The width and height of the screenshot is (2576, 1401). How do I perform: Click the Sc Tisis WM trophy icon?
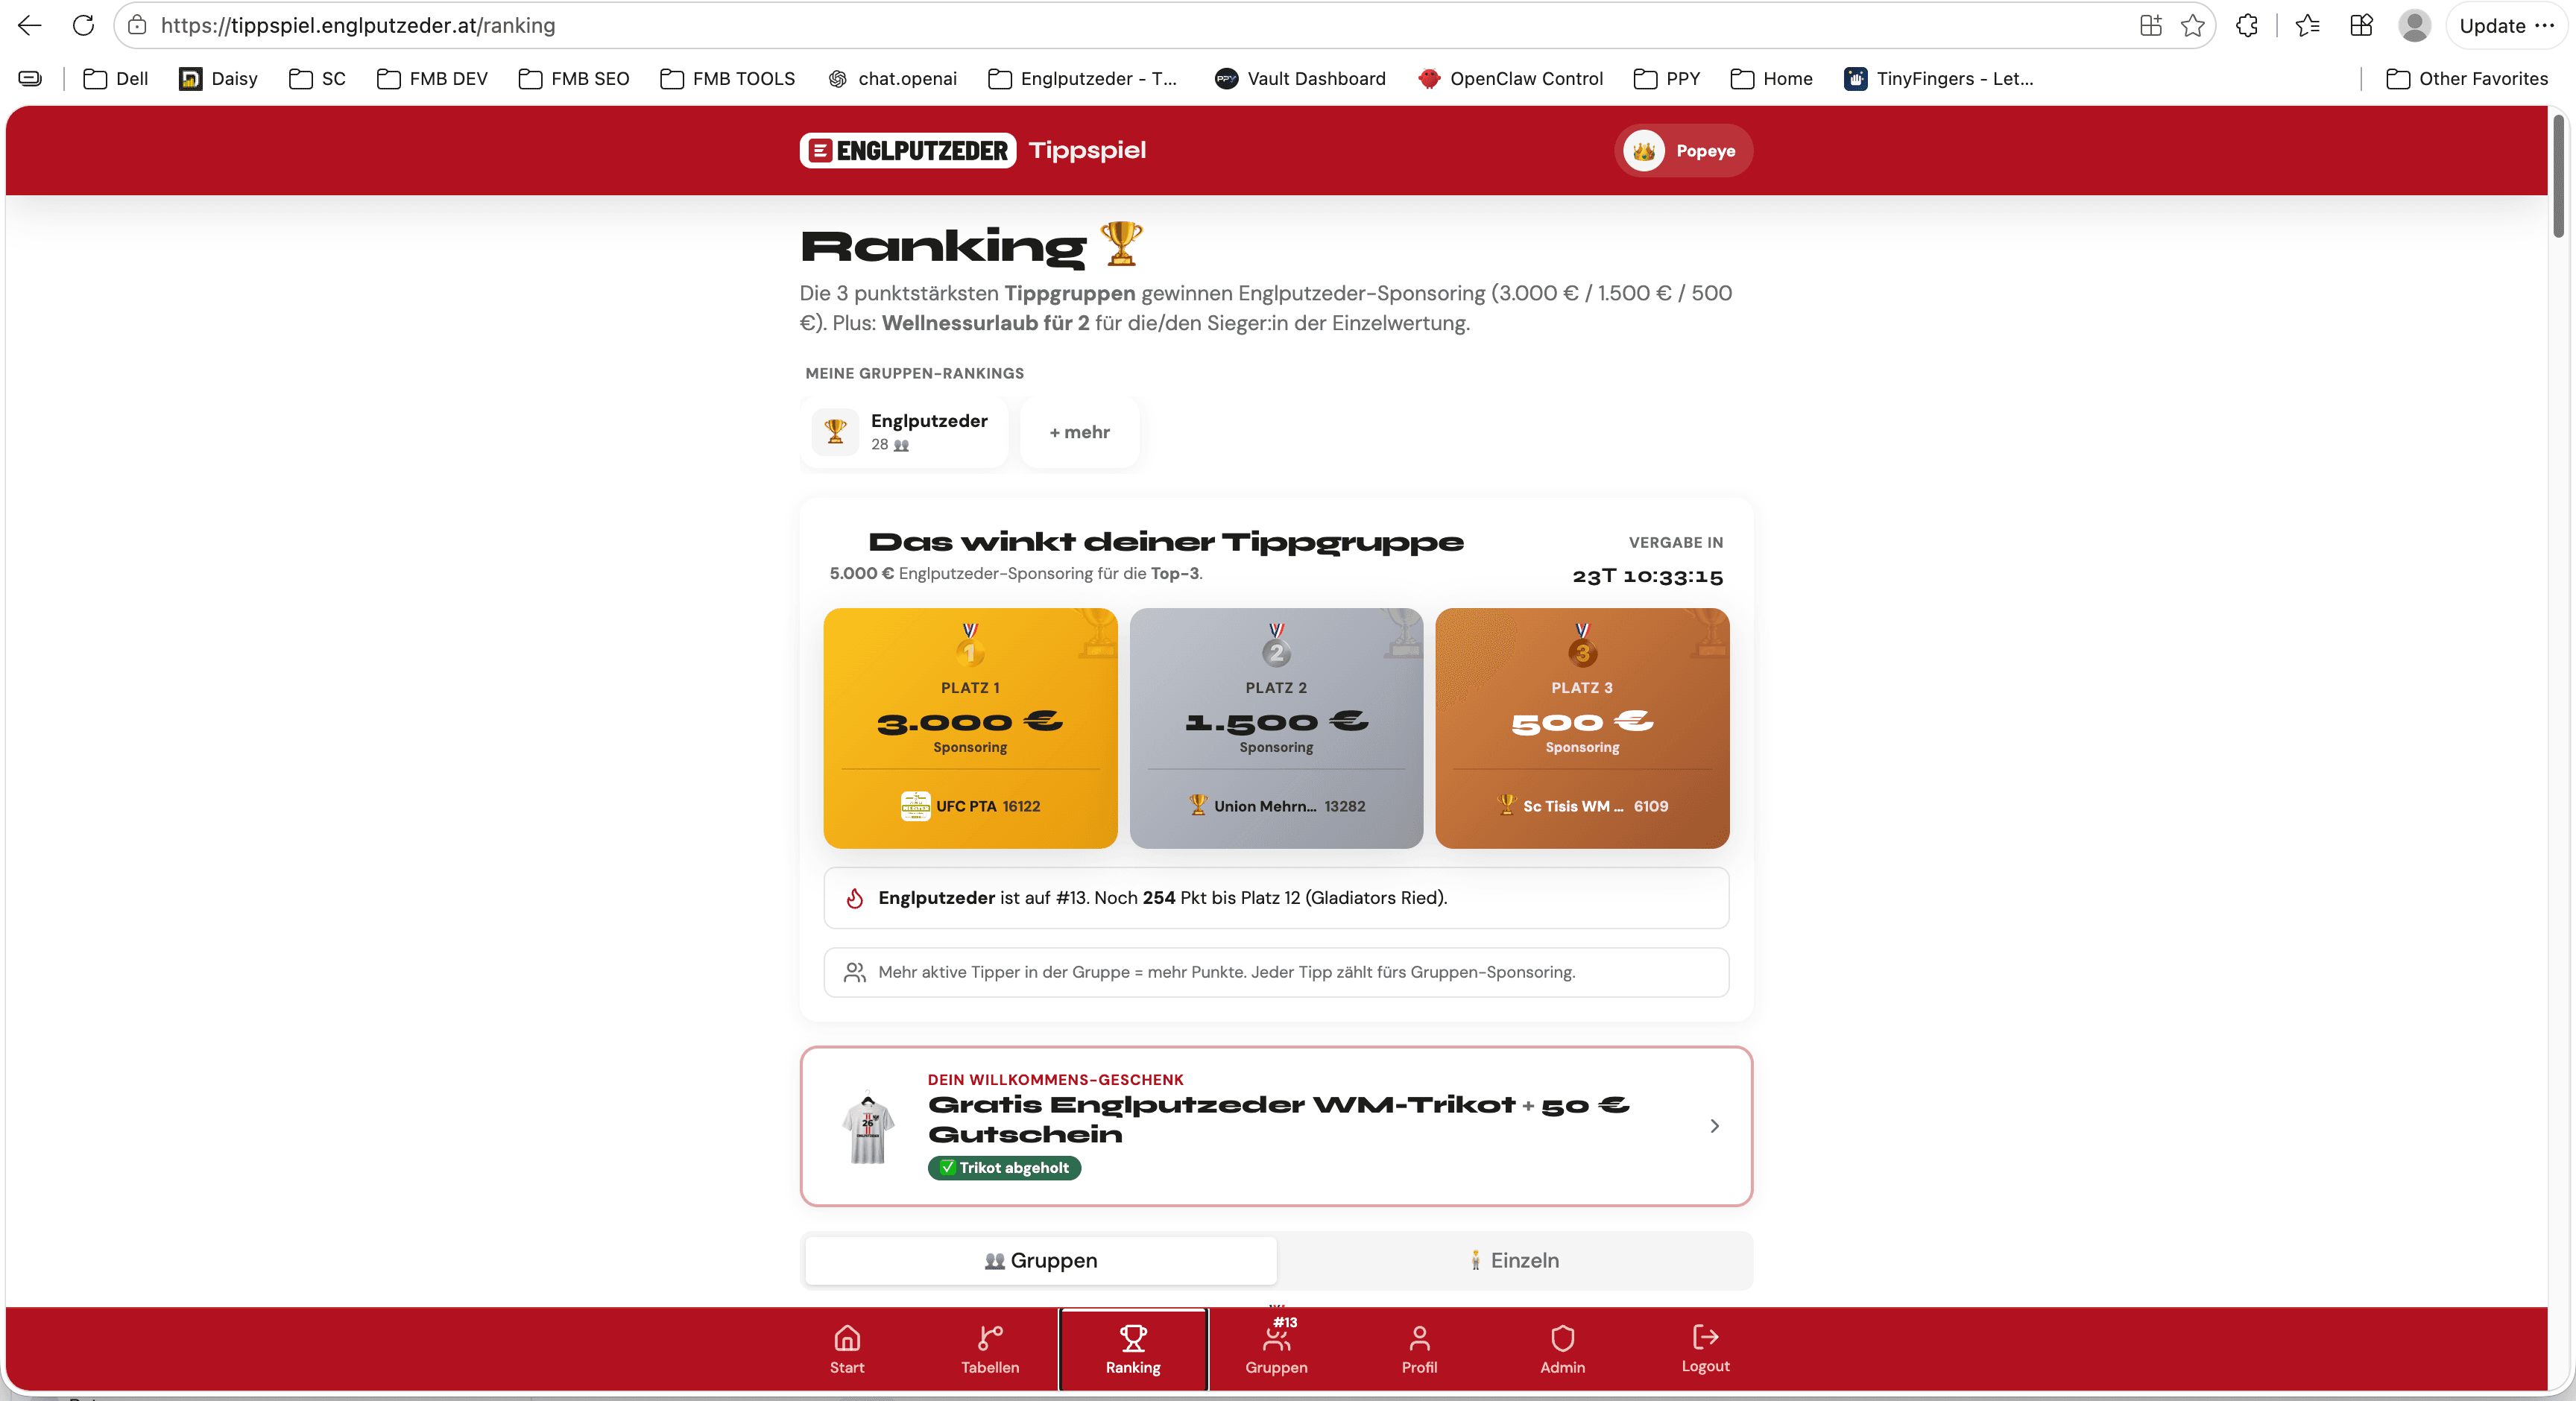tap(1506, 805)
